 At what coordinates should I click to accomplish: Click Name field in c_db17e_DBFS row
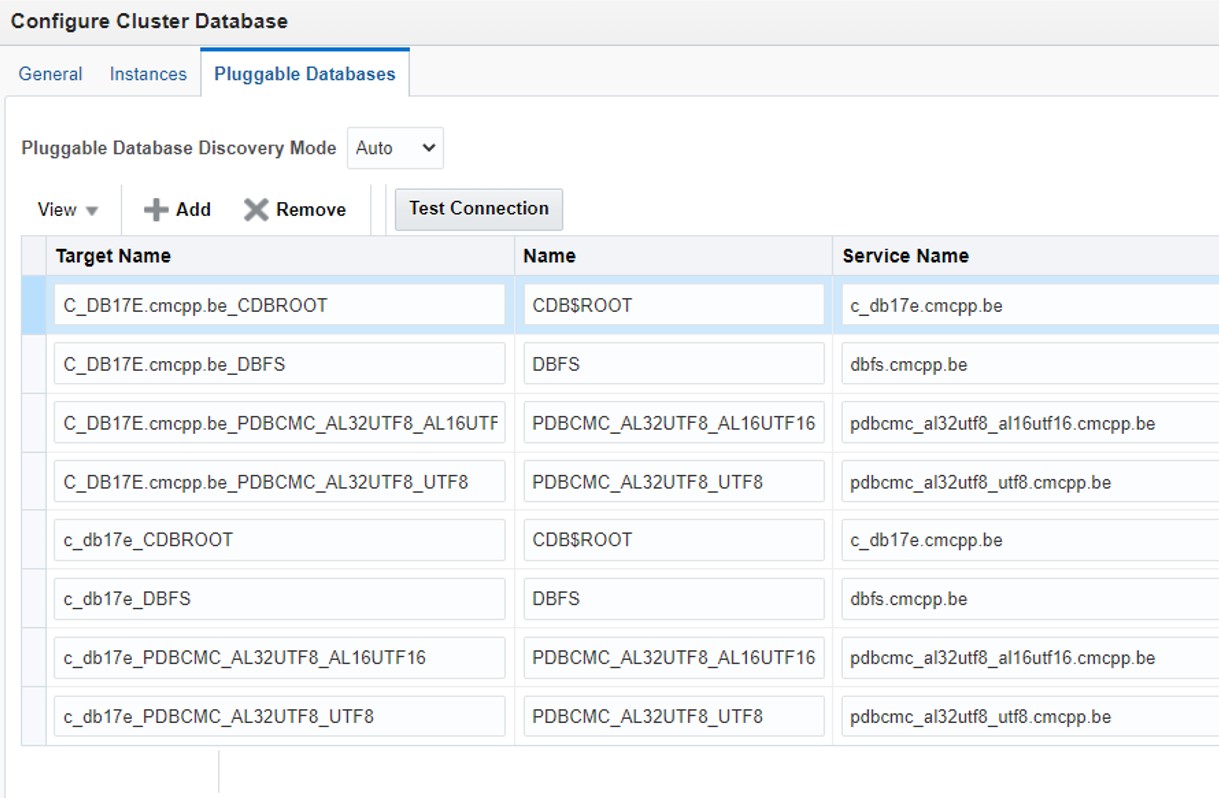[674, 599]
